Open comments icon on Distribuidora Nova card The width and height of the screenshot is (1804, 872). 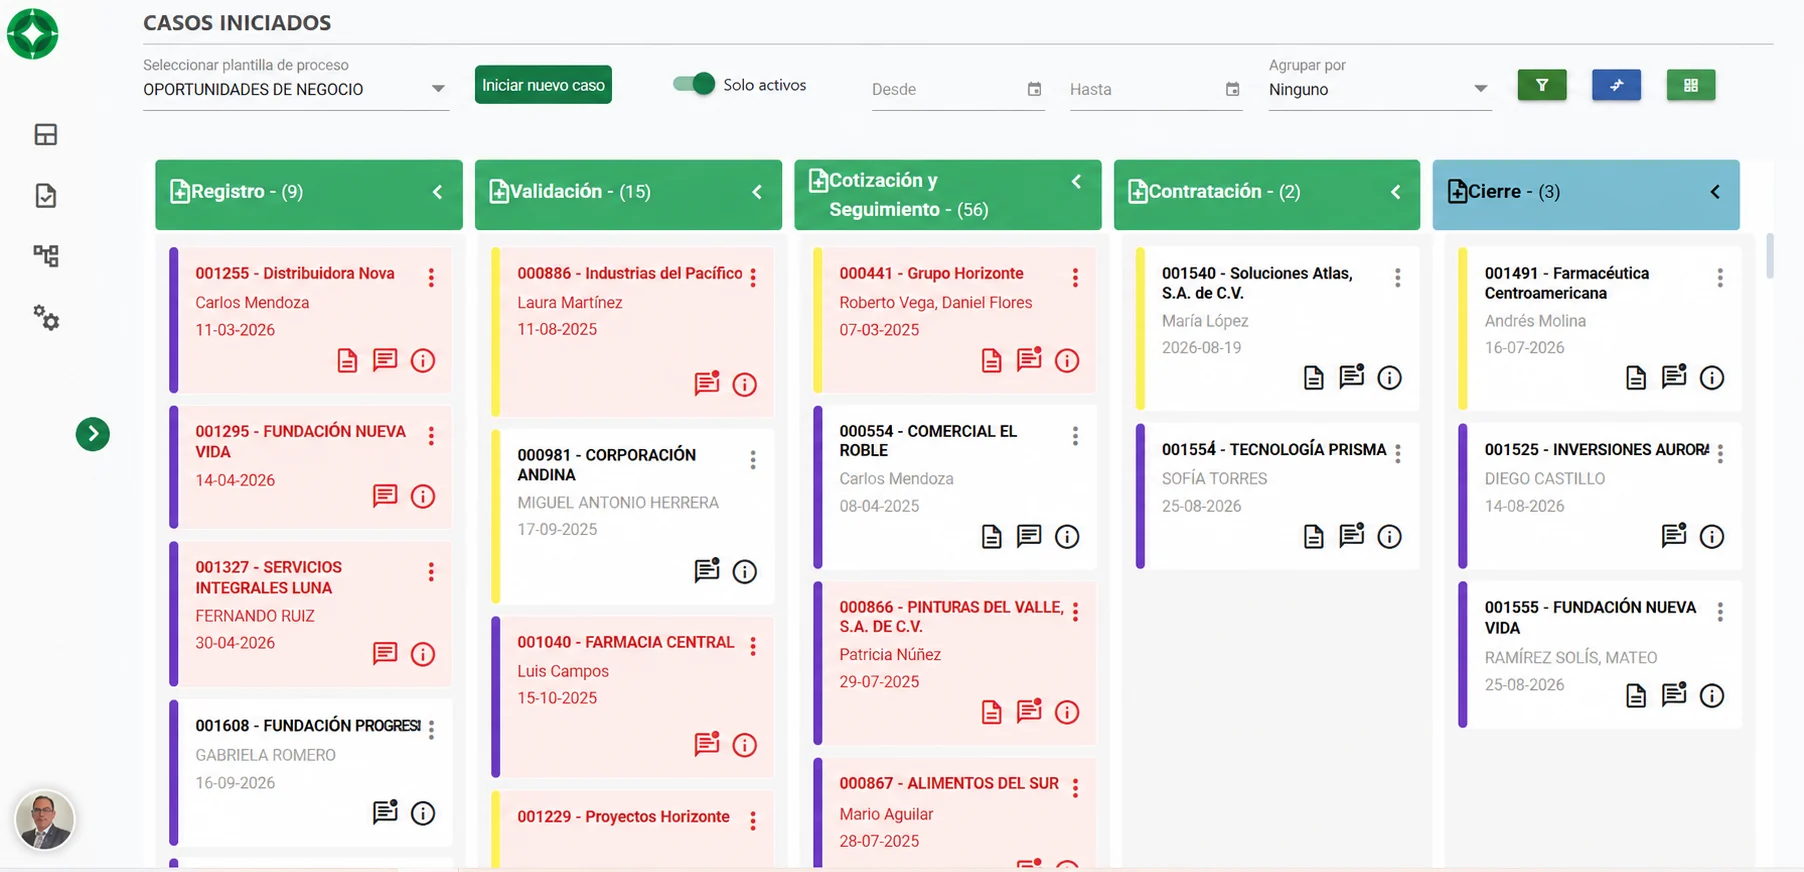pos(385,360)
